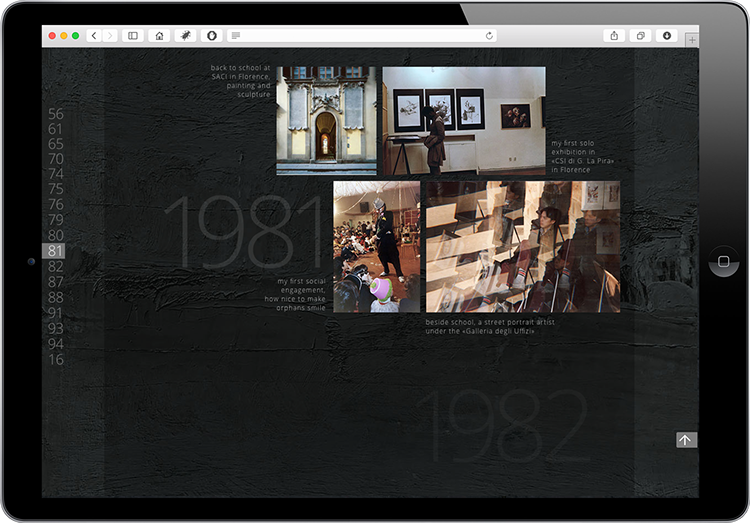Select year 79 in the timeline list
This screenshot has width=750, height=523.
tap(56, 220)
